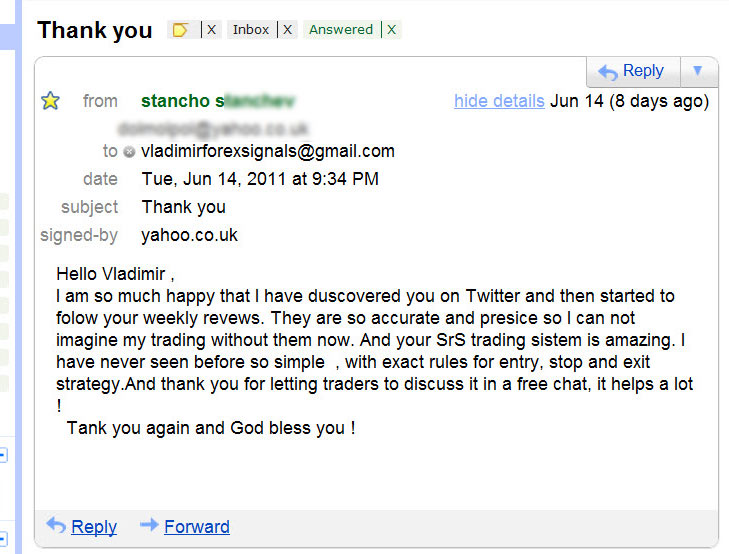The image size is (729, 554).
Task: Remove the Answered label with X
Action: click(392, 30)
